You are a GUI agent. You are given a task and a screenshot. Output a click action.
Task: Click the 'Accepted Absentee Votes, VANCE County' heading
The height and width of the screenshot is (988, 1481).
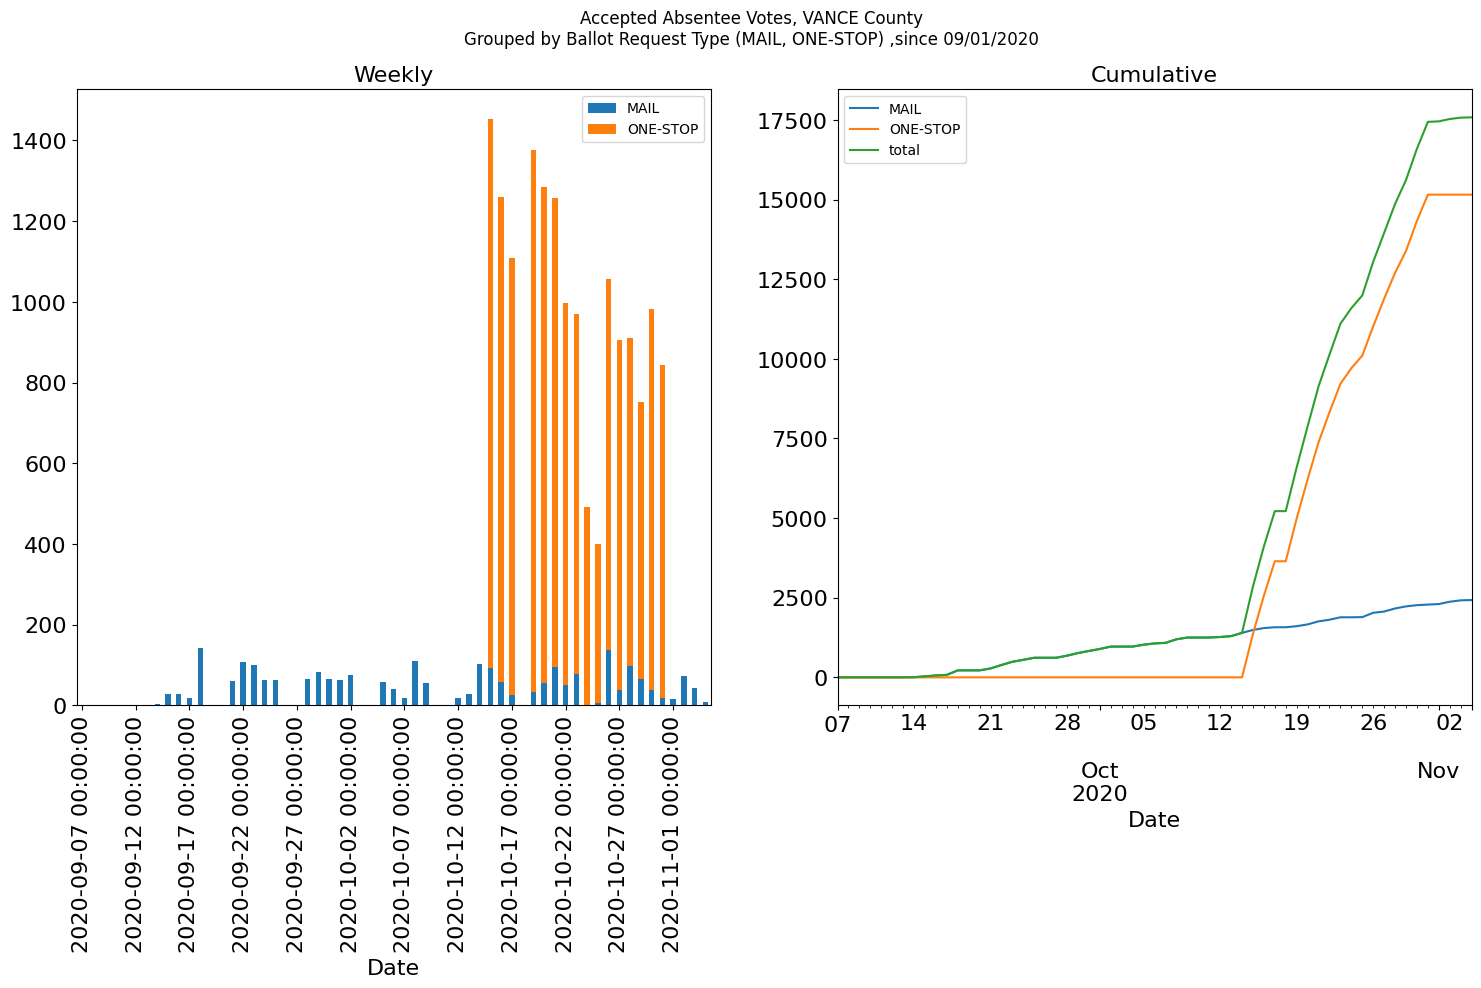(751, 18)
